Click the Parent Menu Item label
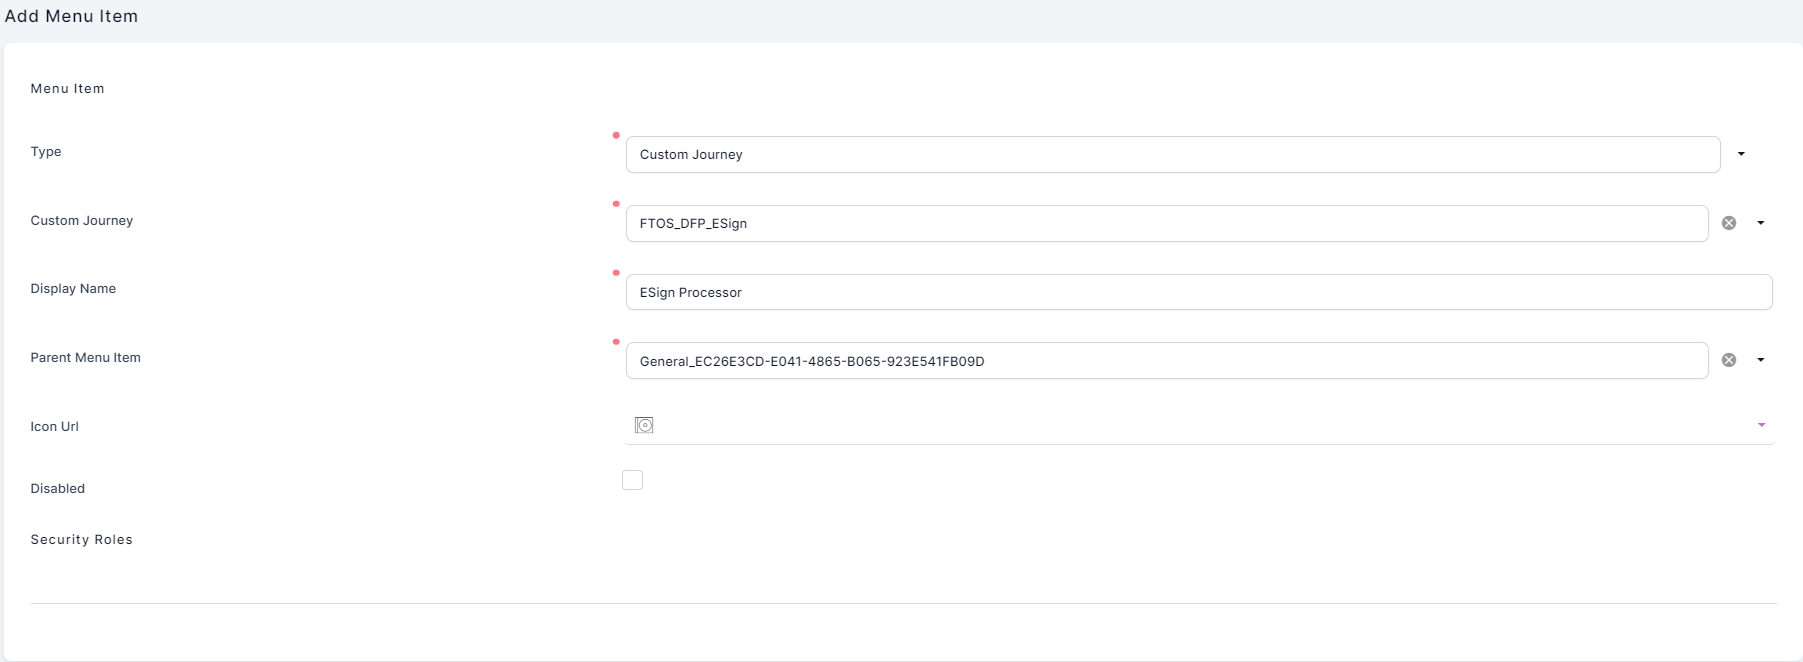This screenshot has width=1803, height=662. point(85,358)
